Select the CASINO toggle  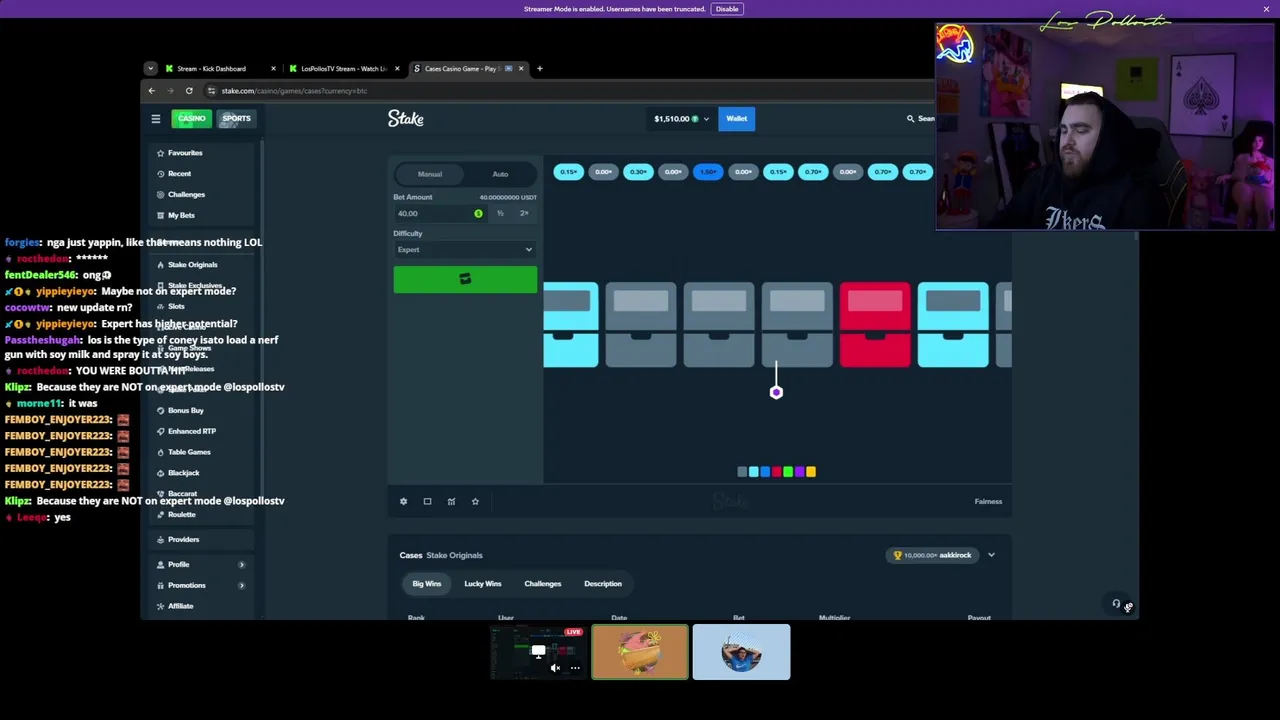pos(191,119)
